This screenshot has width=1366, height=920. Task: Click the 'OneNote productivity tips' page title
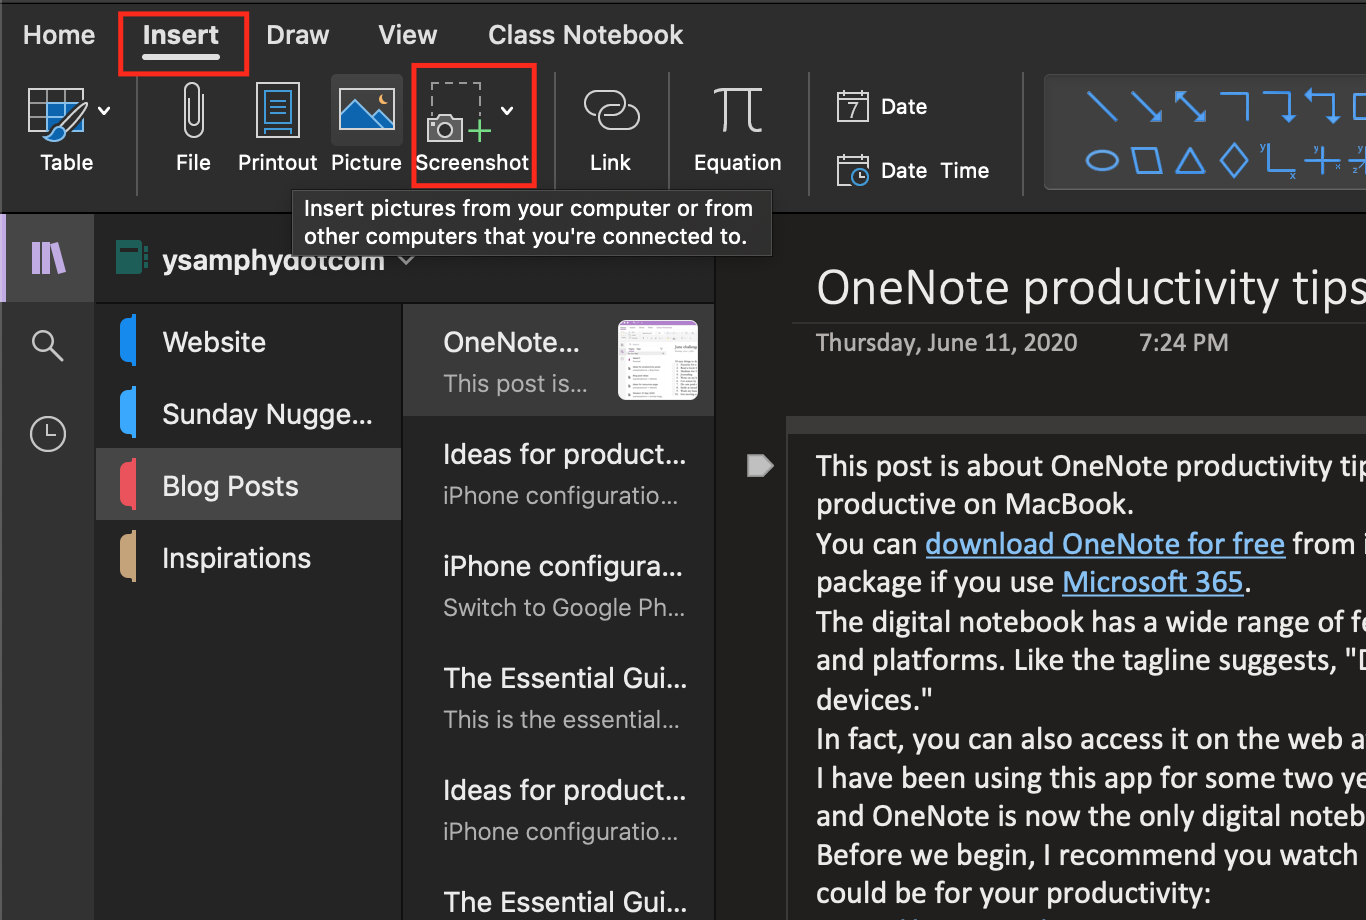[x=1091, y=288]
